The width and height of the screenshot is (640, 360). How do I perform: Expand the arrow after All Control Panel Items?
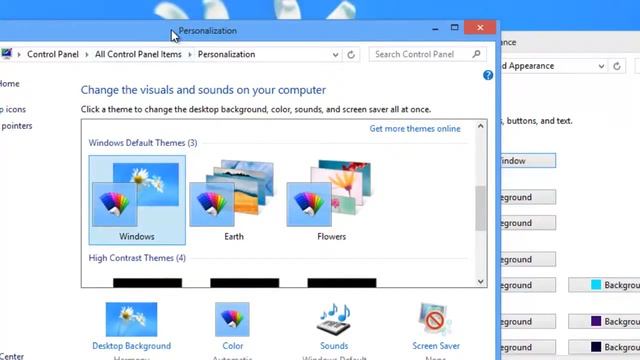click(189, 55)
